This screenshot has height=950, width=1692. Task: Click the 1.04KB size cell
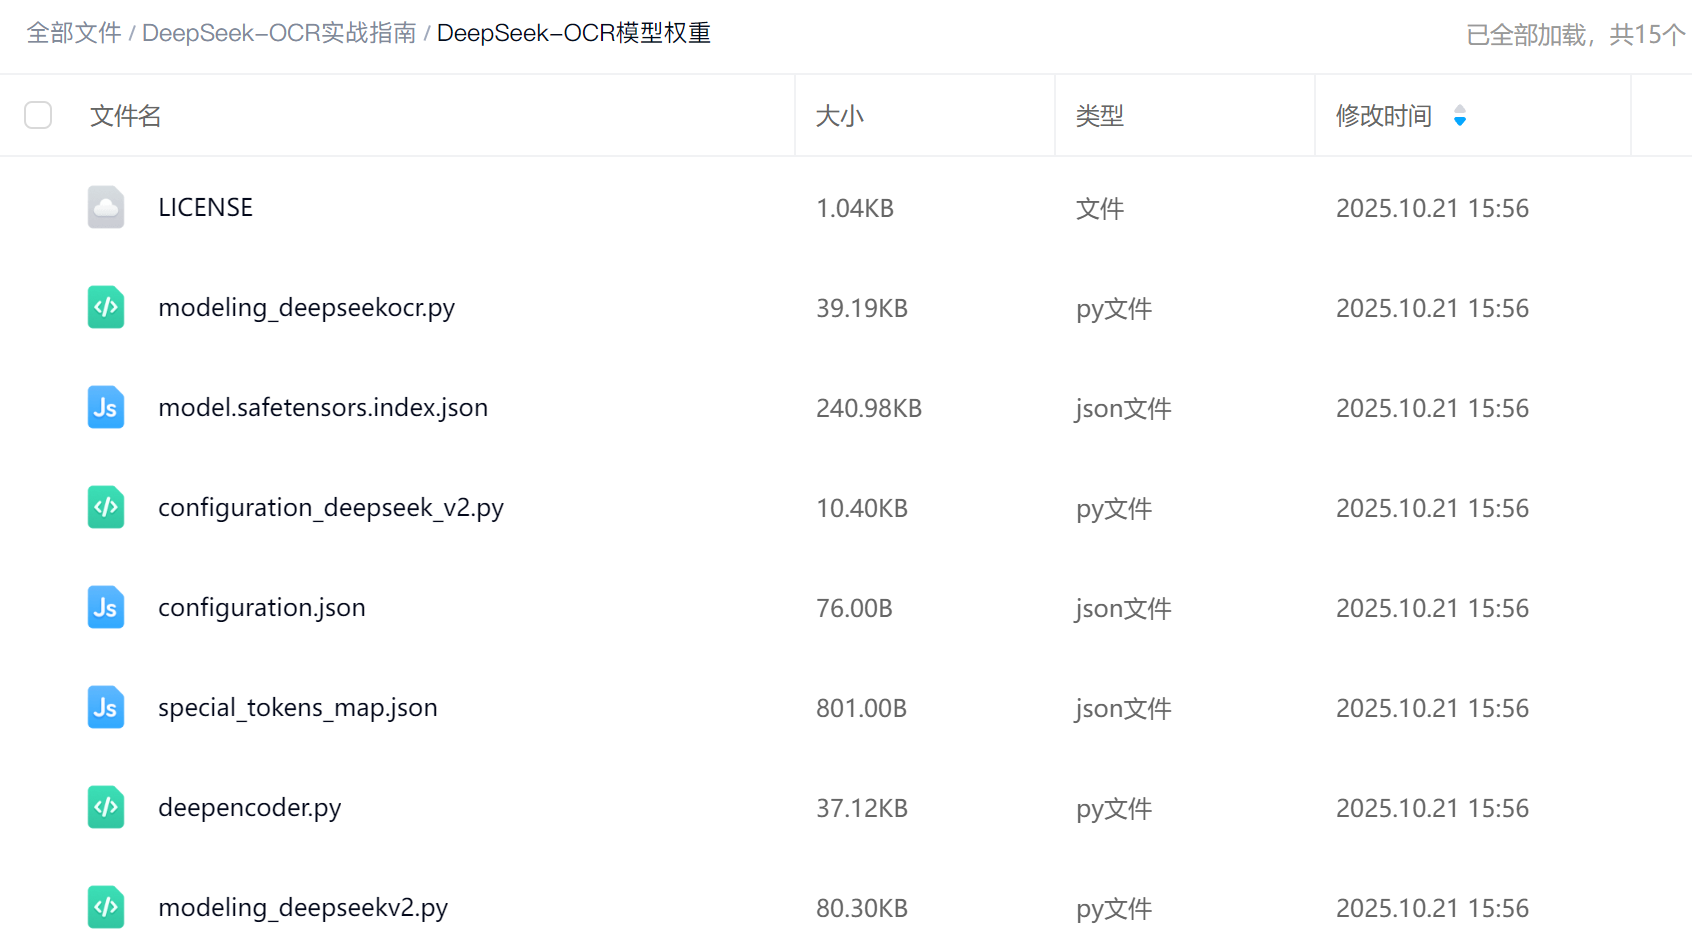855,208
